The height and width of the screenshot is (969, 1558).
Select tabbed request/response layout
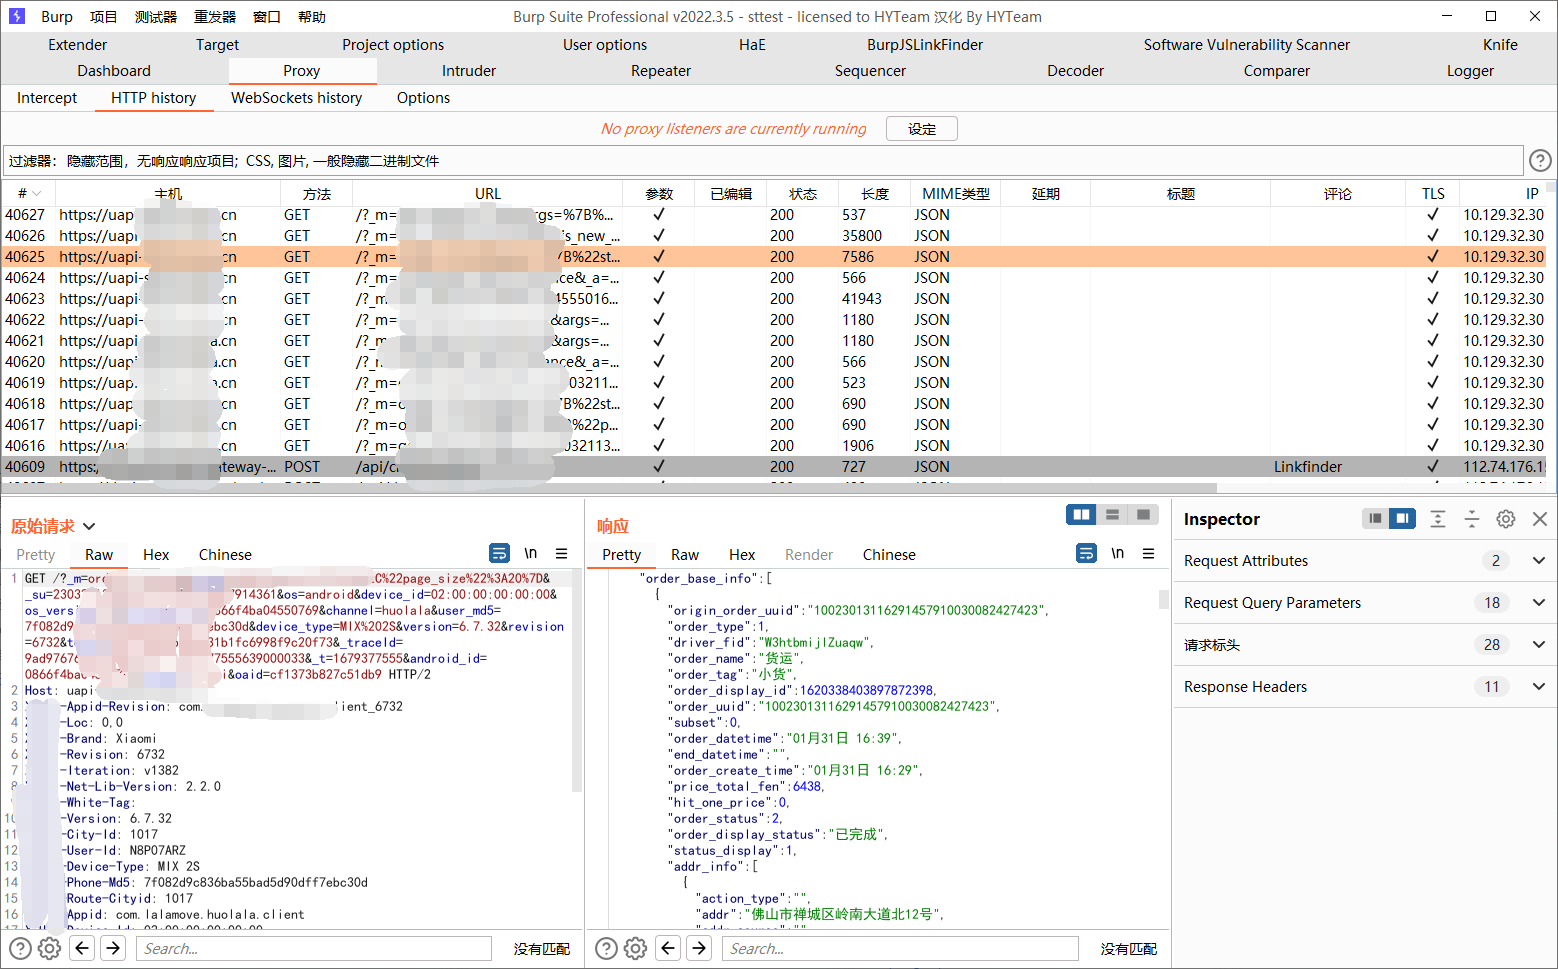pyautogui.click(x=1143, y=514)
